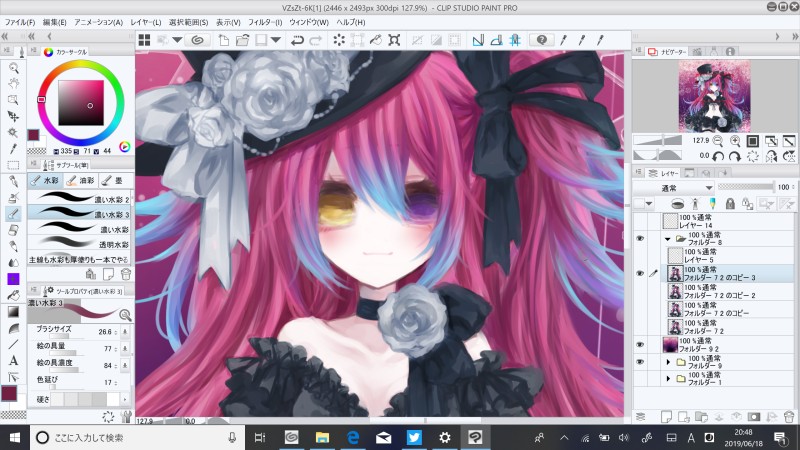Rotate canvas right in the Navigator

click(735, 156)
